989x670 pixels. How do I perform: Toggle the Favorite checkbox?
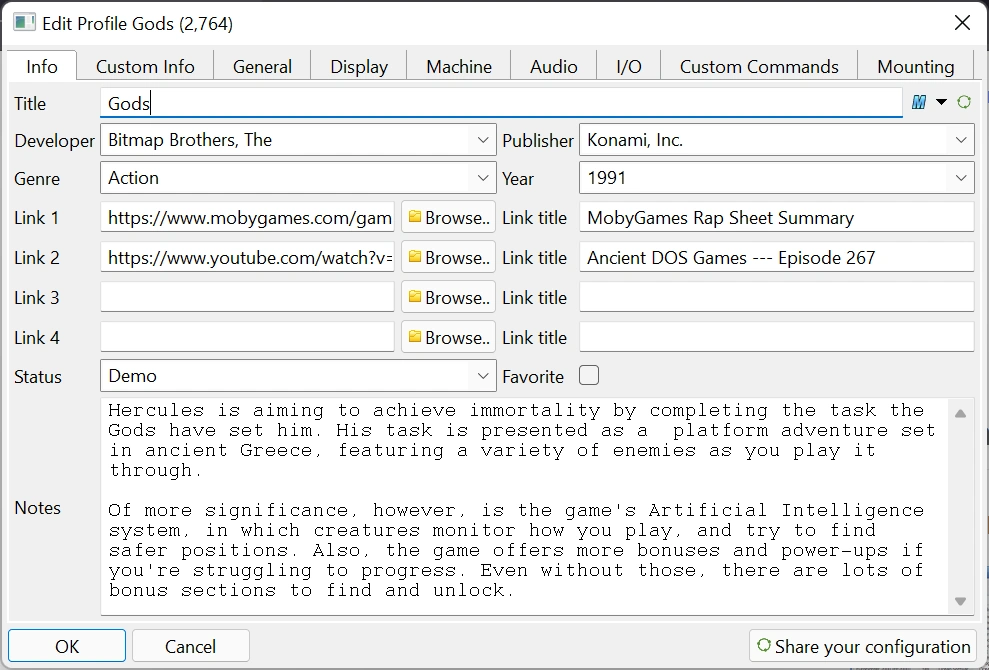pyautogui.click(x=589, y=376)
